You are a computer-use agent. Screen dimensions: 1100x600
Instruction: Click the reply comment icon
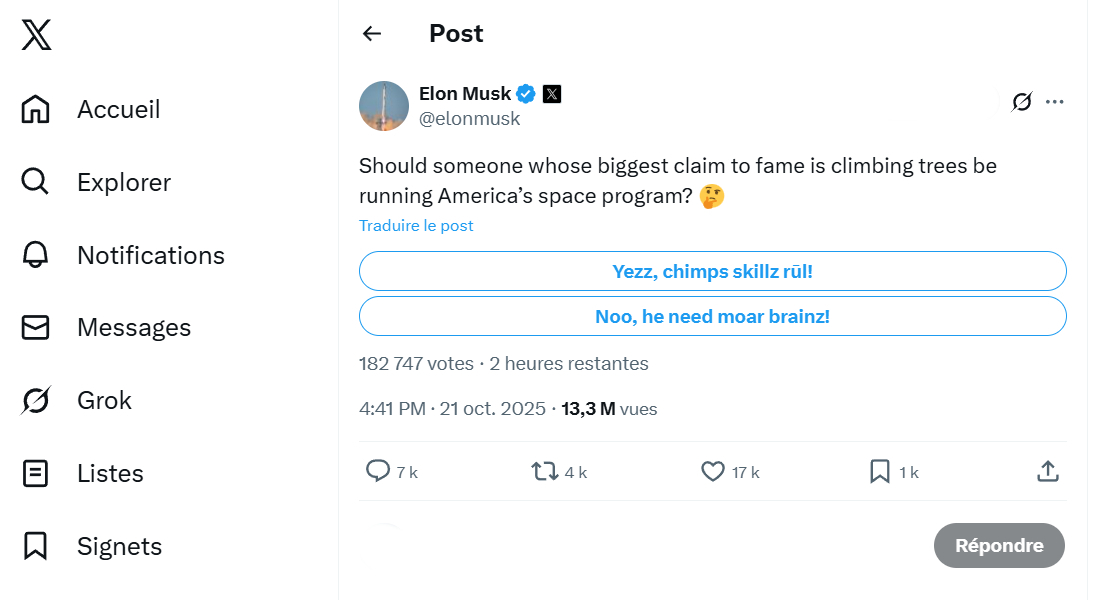tap(378, 471)
